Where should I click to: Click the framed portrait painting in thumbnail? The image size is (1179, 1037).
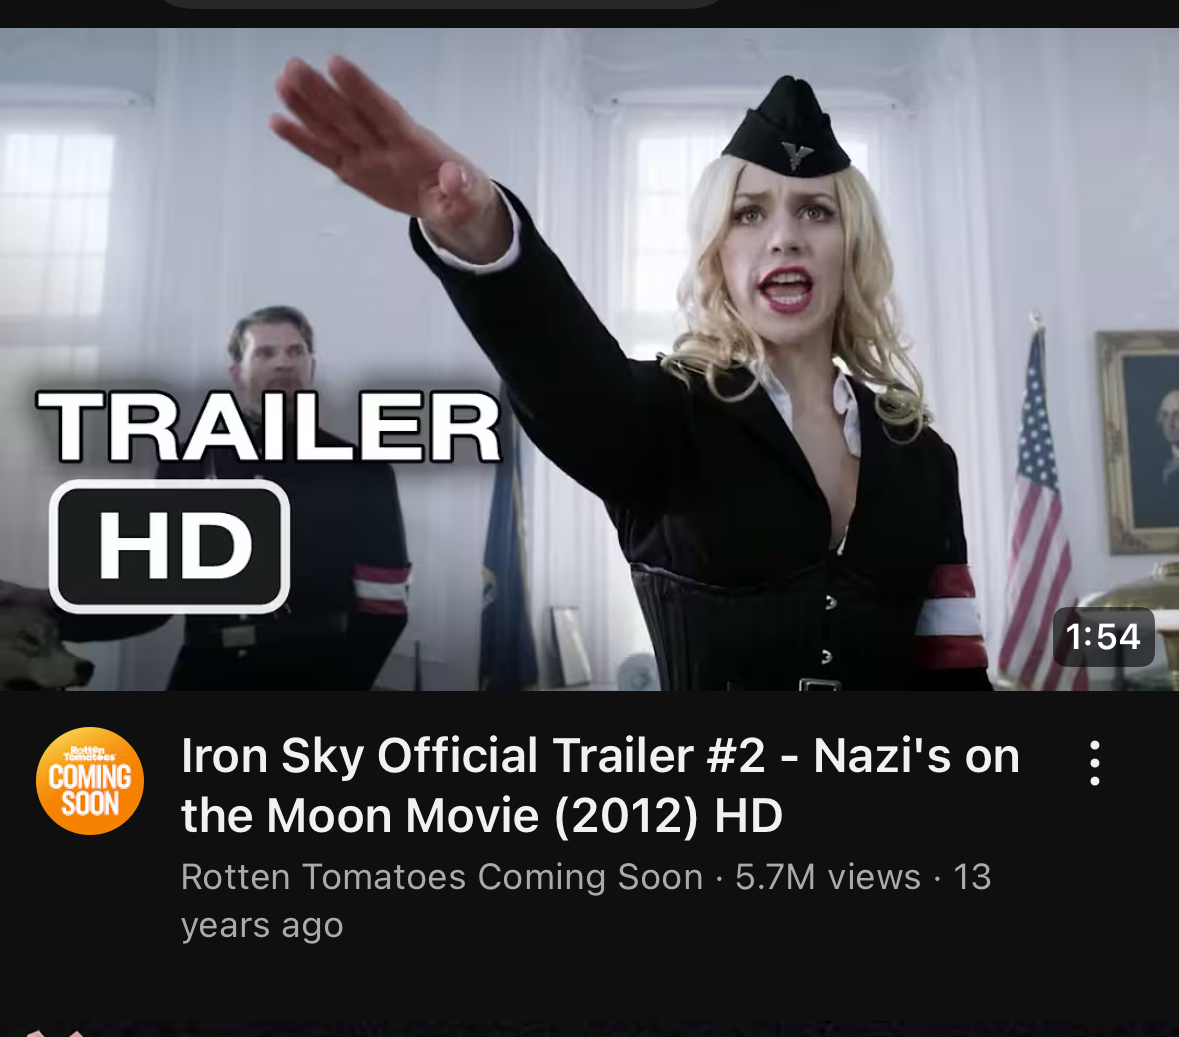pos(1138,442)
